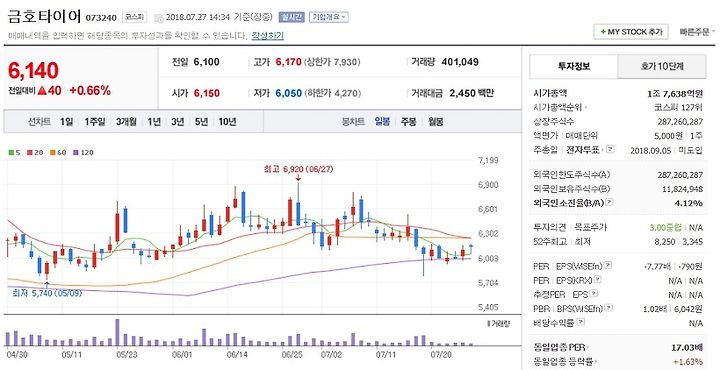Click the green 5-day average legend swatch
The height and width of the screenshot is (370, 720).
pyautogui.click(x=11, y=152)
